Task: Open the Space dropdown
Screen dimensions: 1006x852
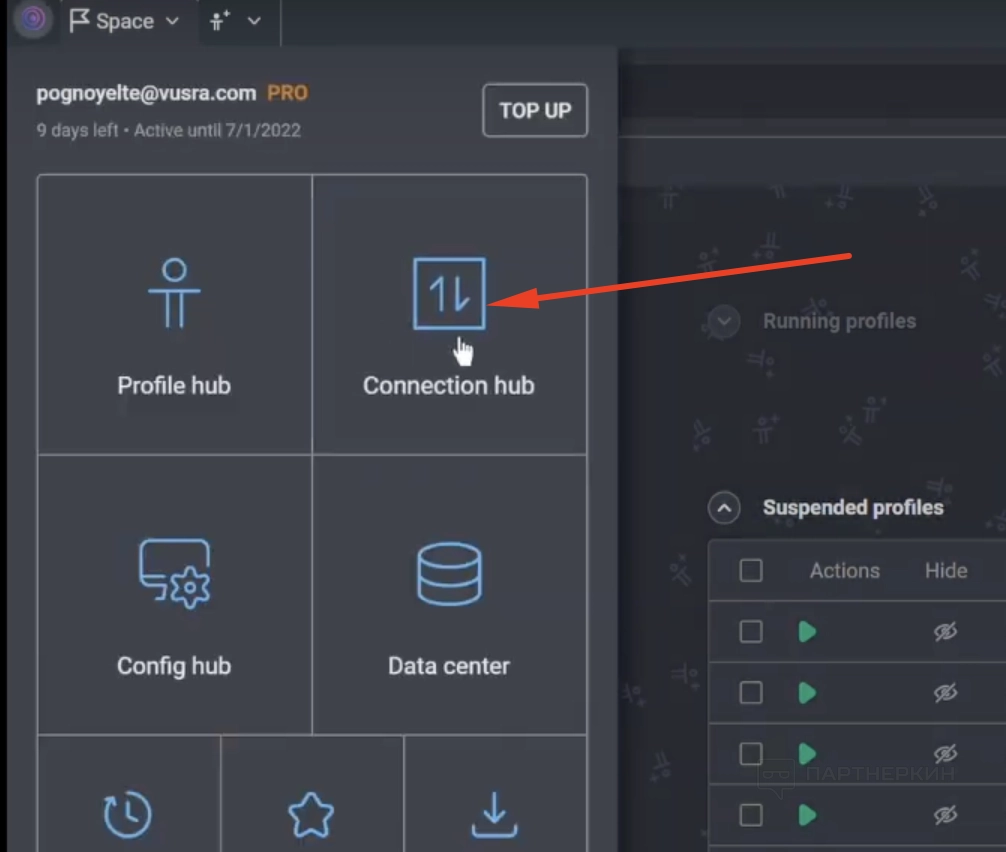Action: (124, 21)
